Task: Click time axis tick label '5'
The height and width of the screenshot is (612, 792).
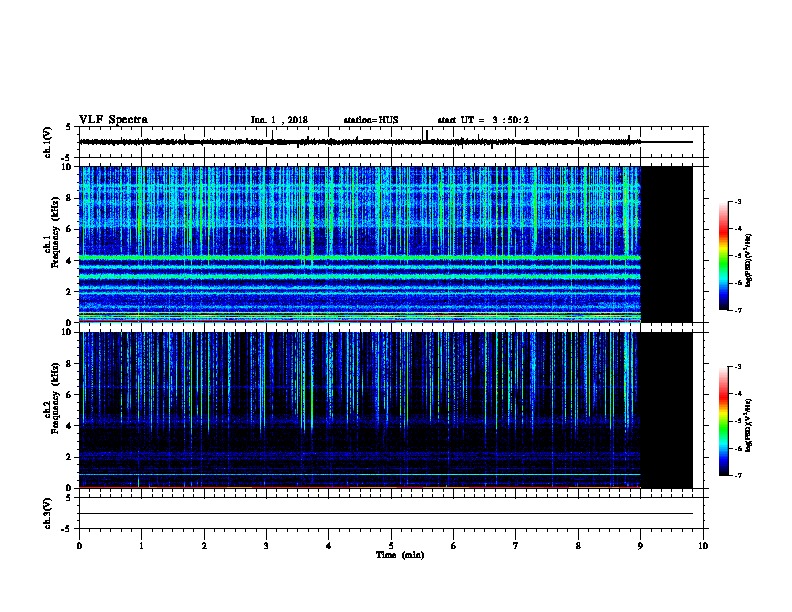Action: [391, 545]
